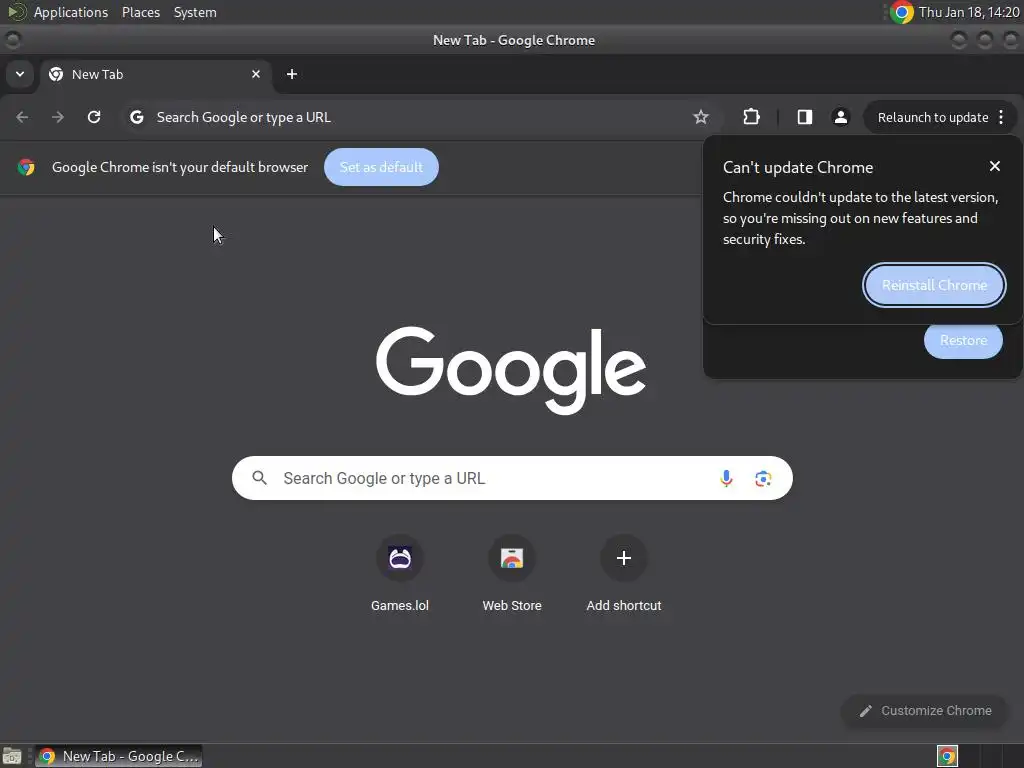Click Customize Chrome button
Image resolution: width=1024 pixels, height=768 pixels.
925,711
